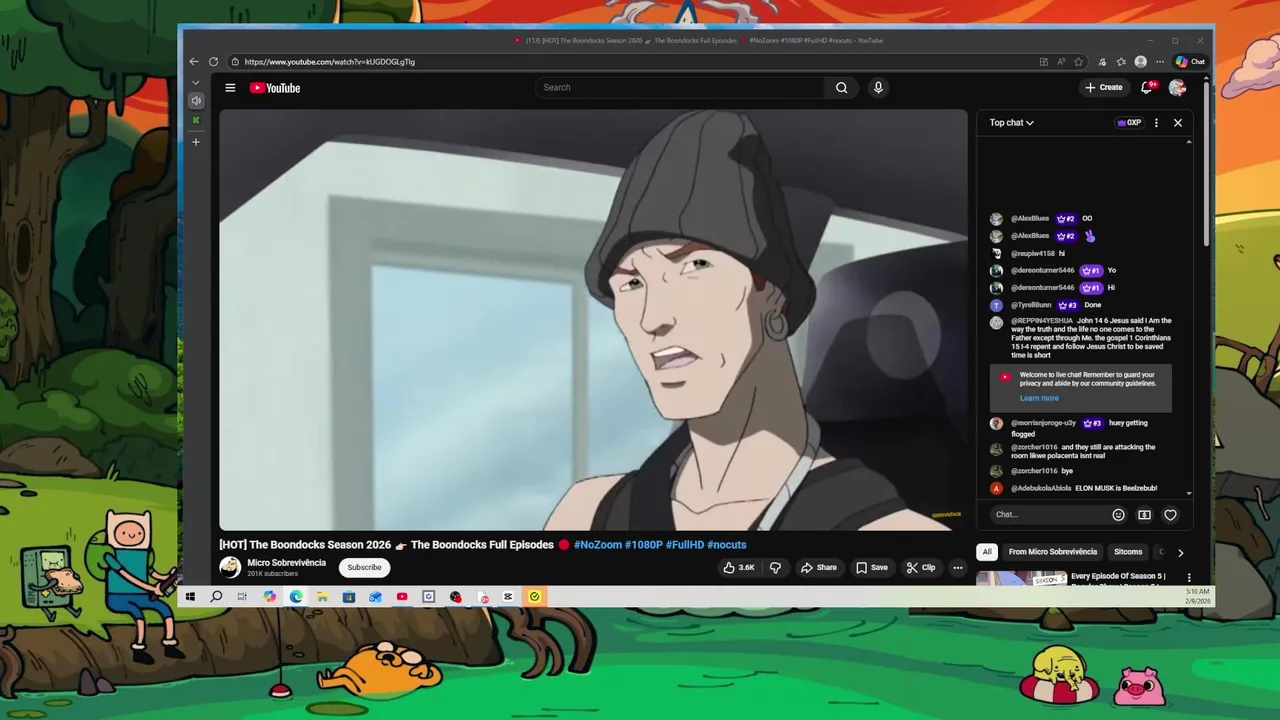Click the Create button
This screenshot has height=720, width=1280.
[x=1104, y=88]
